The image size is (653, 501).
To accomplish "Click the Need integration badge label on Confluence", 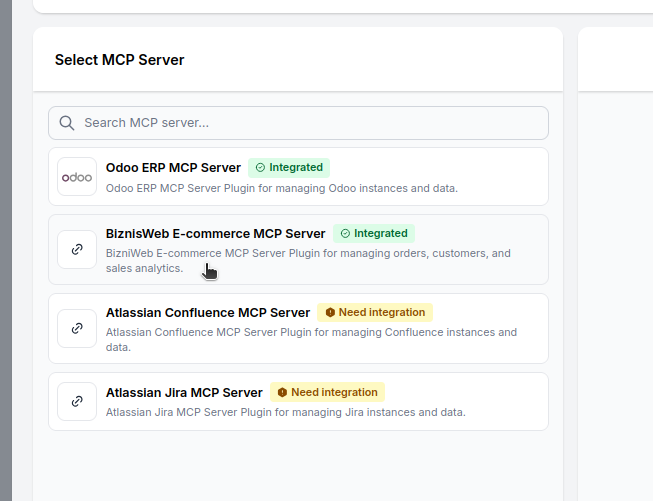I will coord(381,313).
